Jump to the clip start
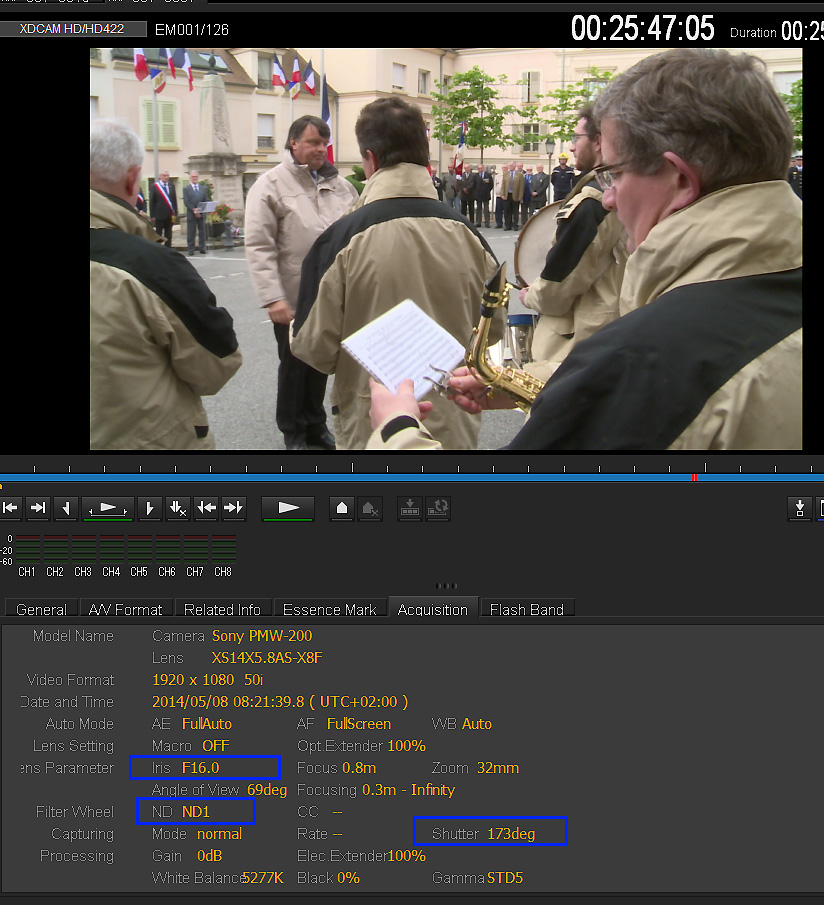Image resolution: width=824 pixels, height=905 pixels. (x=11, y=508)
